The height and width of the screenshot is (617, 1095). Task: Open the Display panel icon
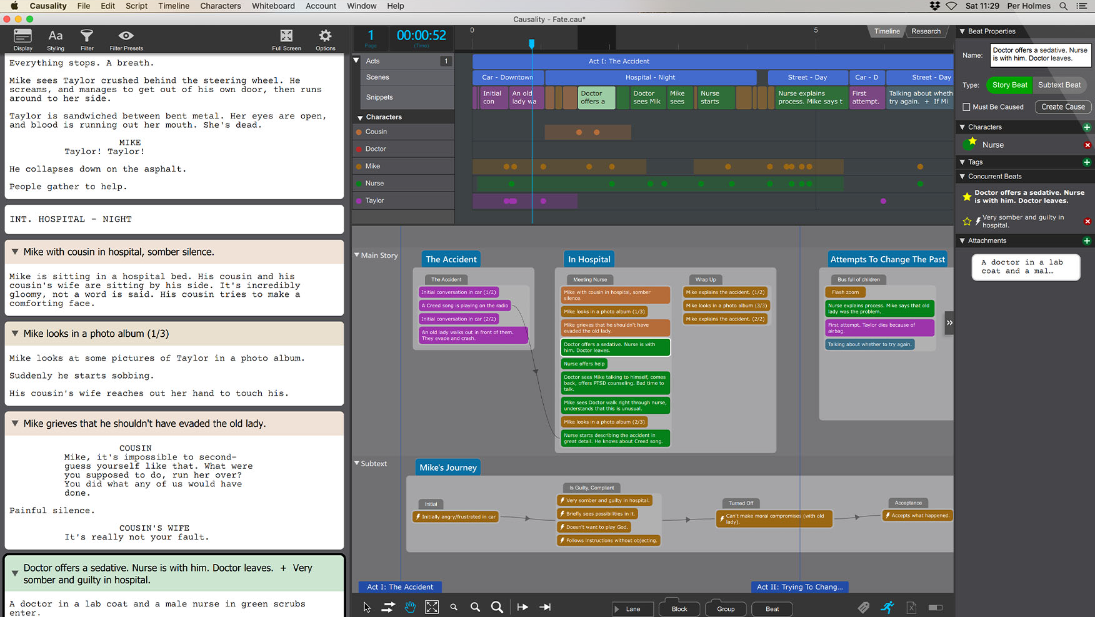22,37
